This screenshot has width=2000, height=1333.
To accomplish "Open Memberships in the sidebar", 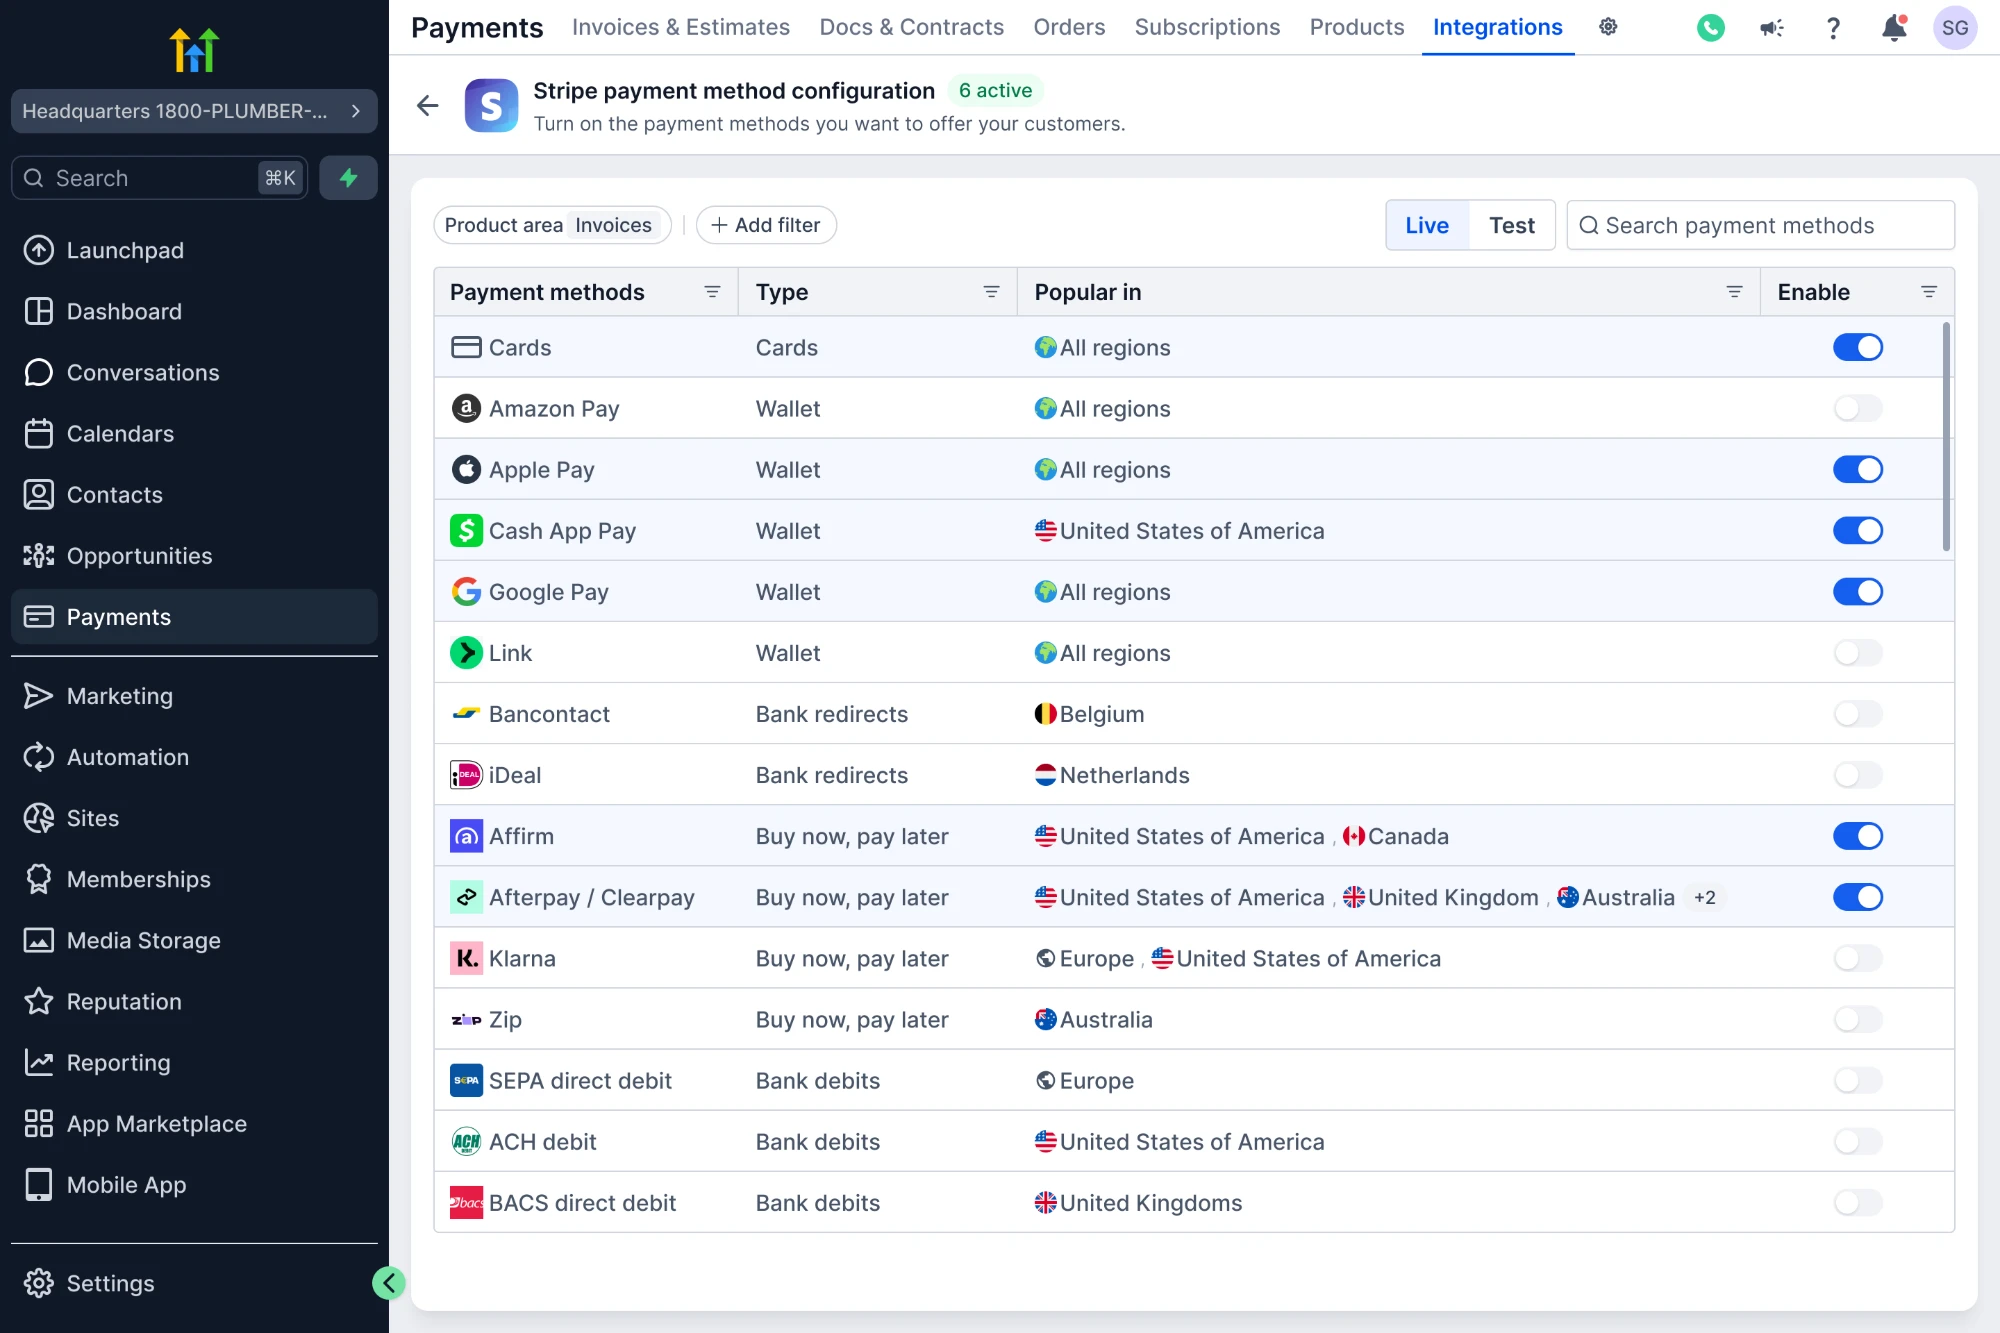I will click(x=194, y=879).
